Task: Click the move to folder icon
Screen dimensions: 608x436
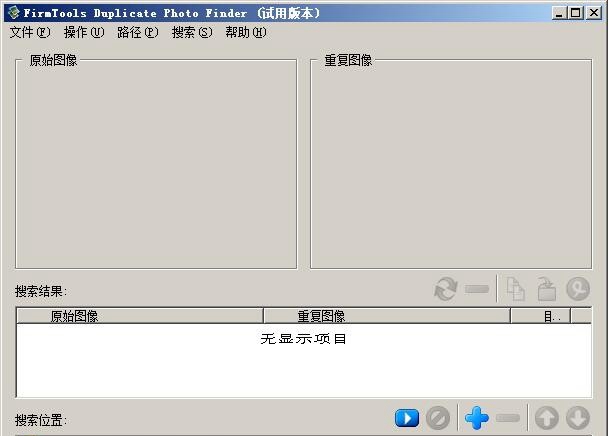Action: point(547,289)
